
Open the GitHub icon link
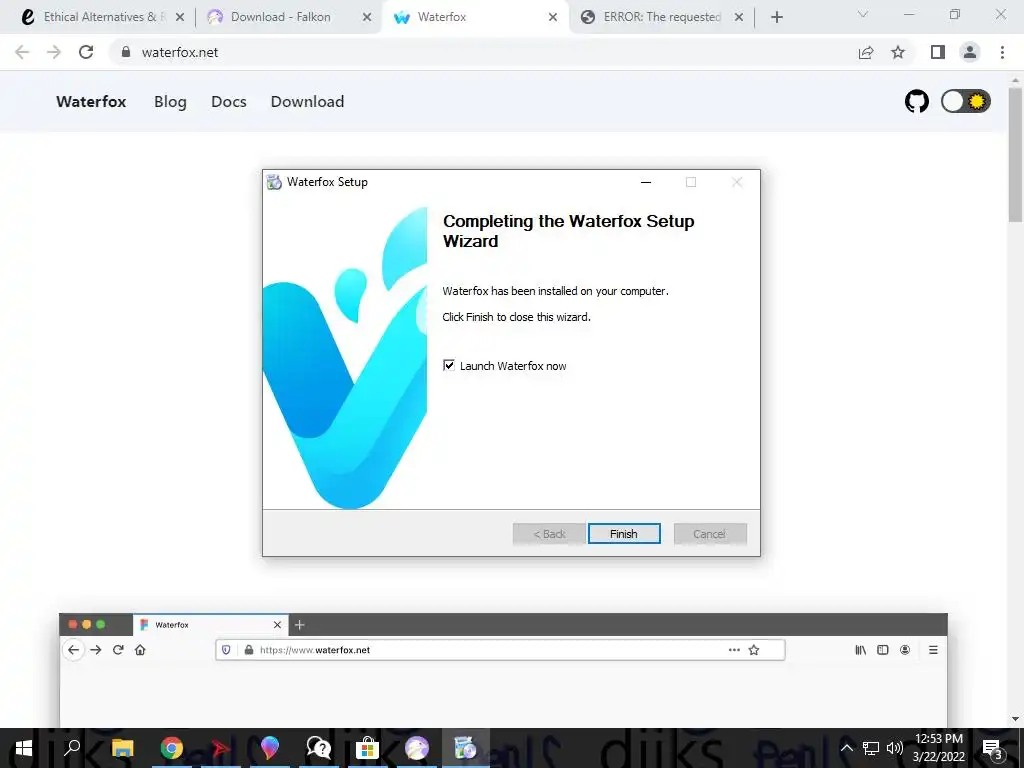916,101
